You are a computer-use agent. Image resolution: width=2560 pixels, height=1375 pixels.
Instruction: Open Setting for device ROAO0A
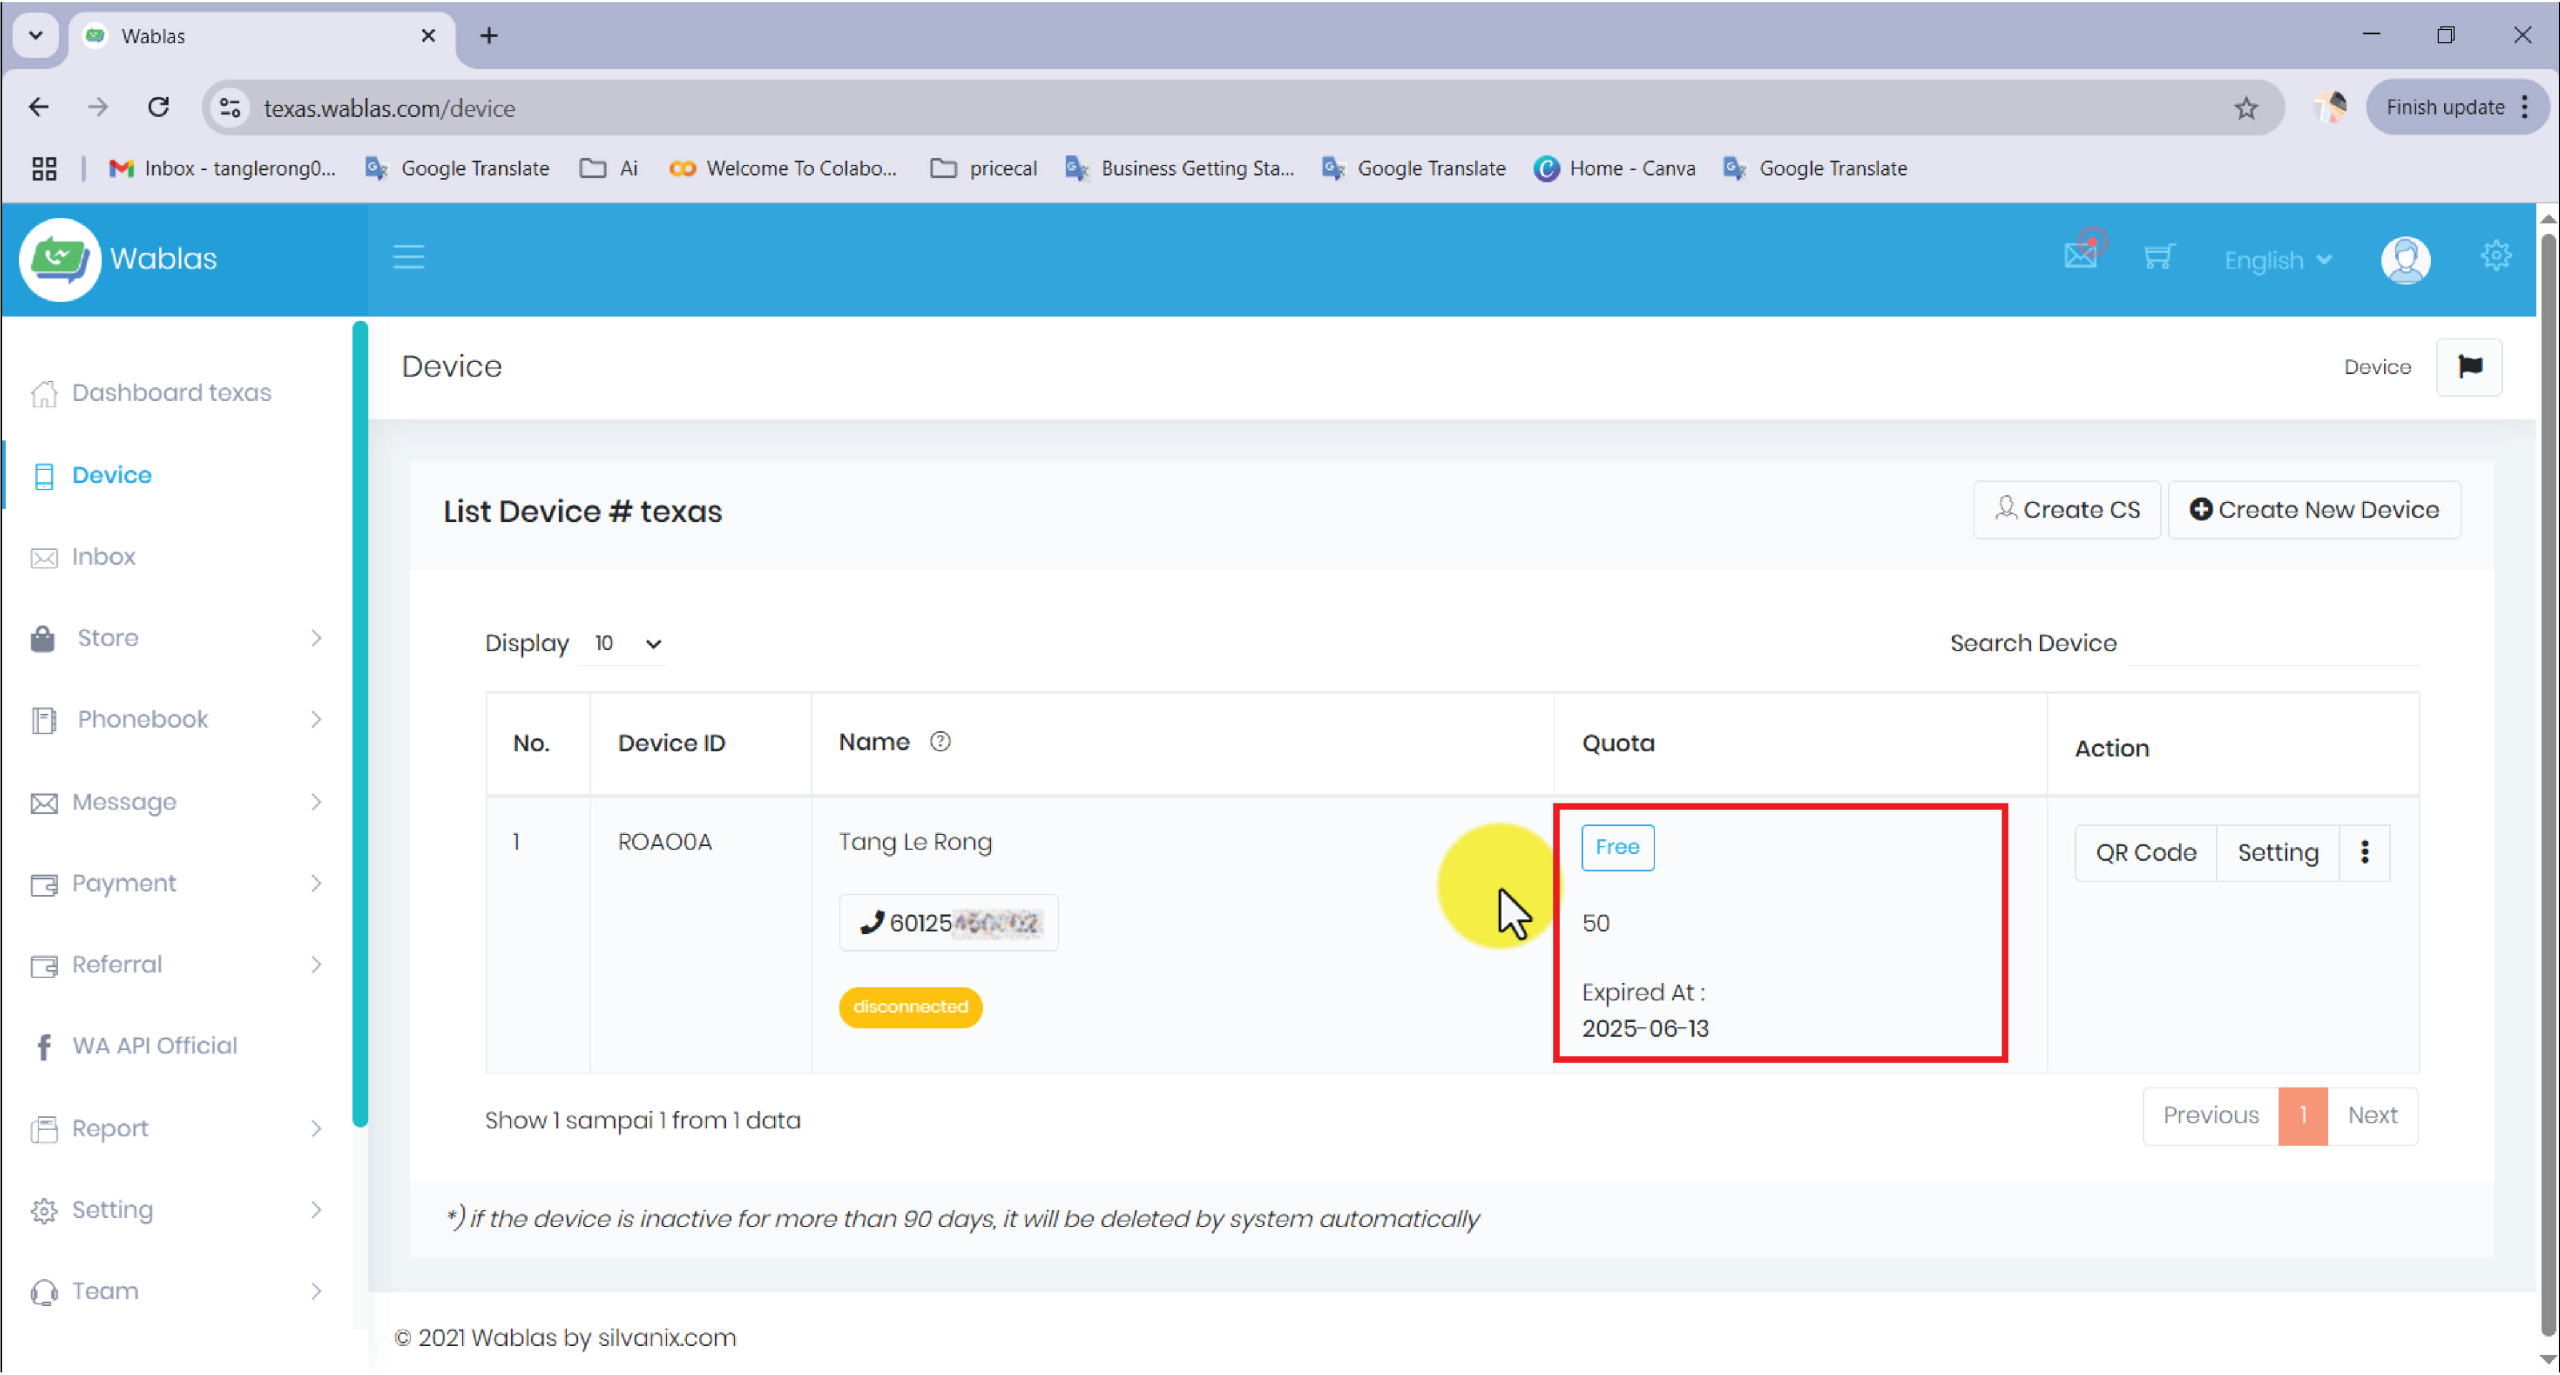(x=2278, y=852)
